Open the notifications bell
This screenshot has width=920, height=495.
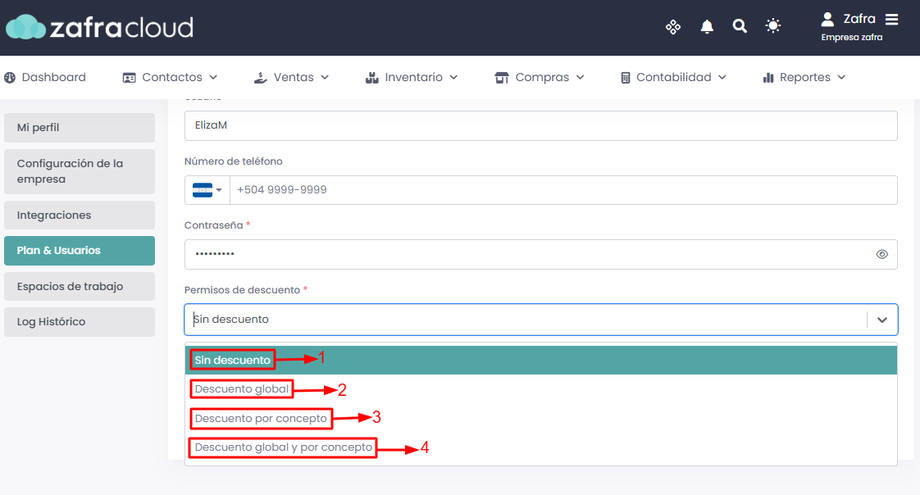coord(707,26)
